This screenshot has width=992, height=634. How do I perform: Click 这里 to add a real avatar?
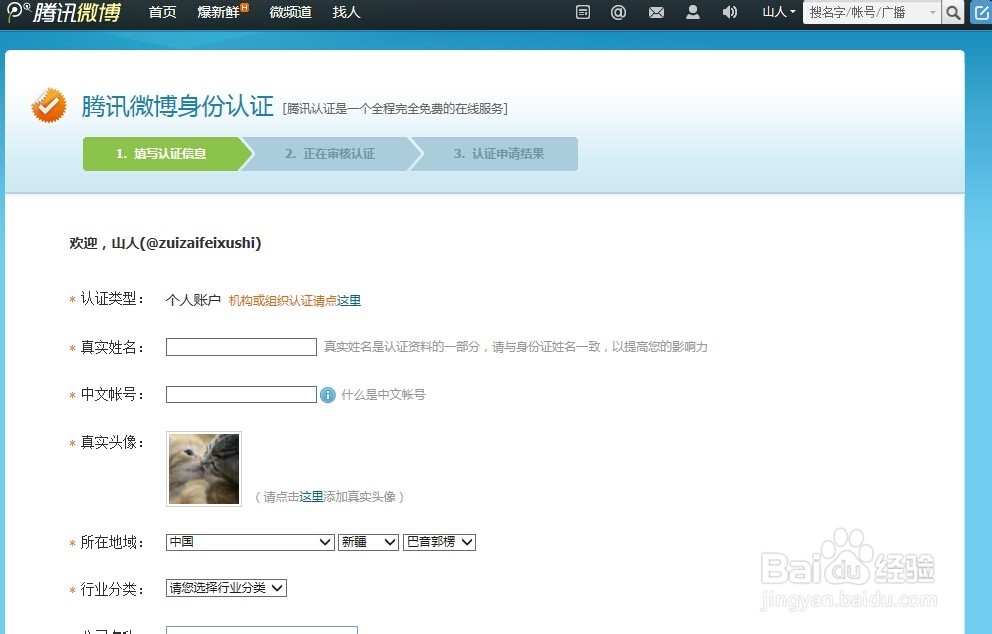(x=310, y=495)
